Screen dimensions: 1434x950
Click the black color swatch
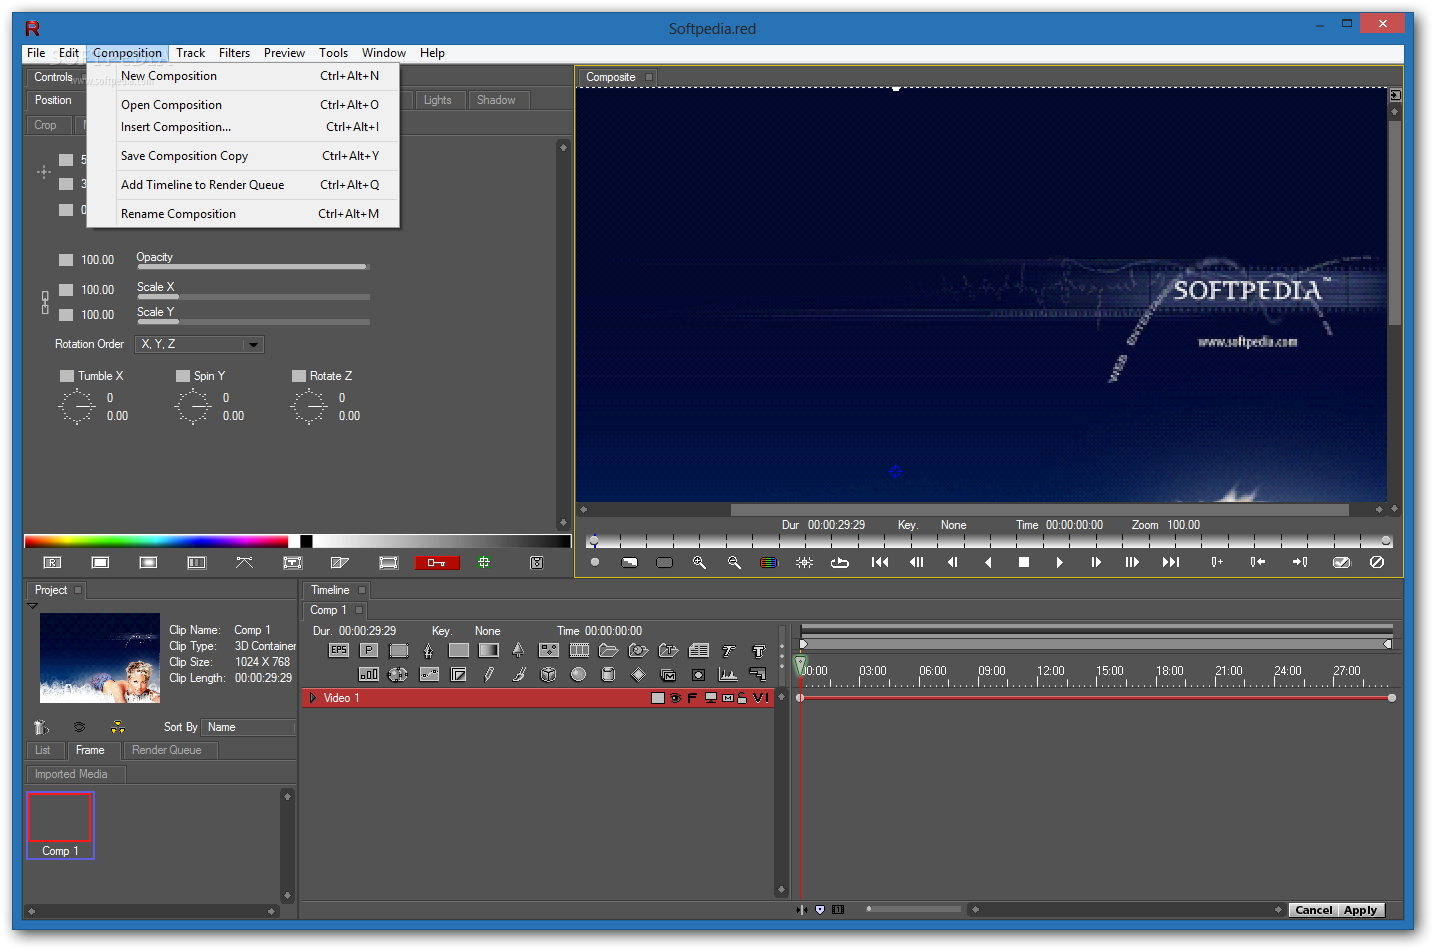point(307,541)
